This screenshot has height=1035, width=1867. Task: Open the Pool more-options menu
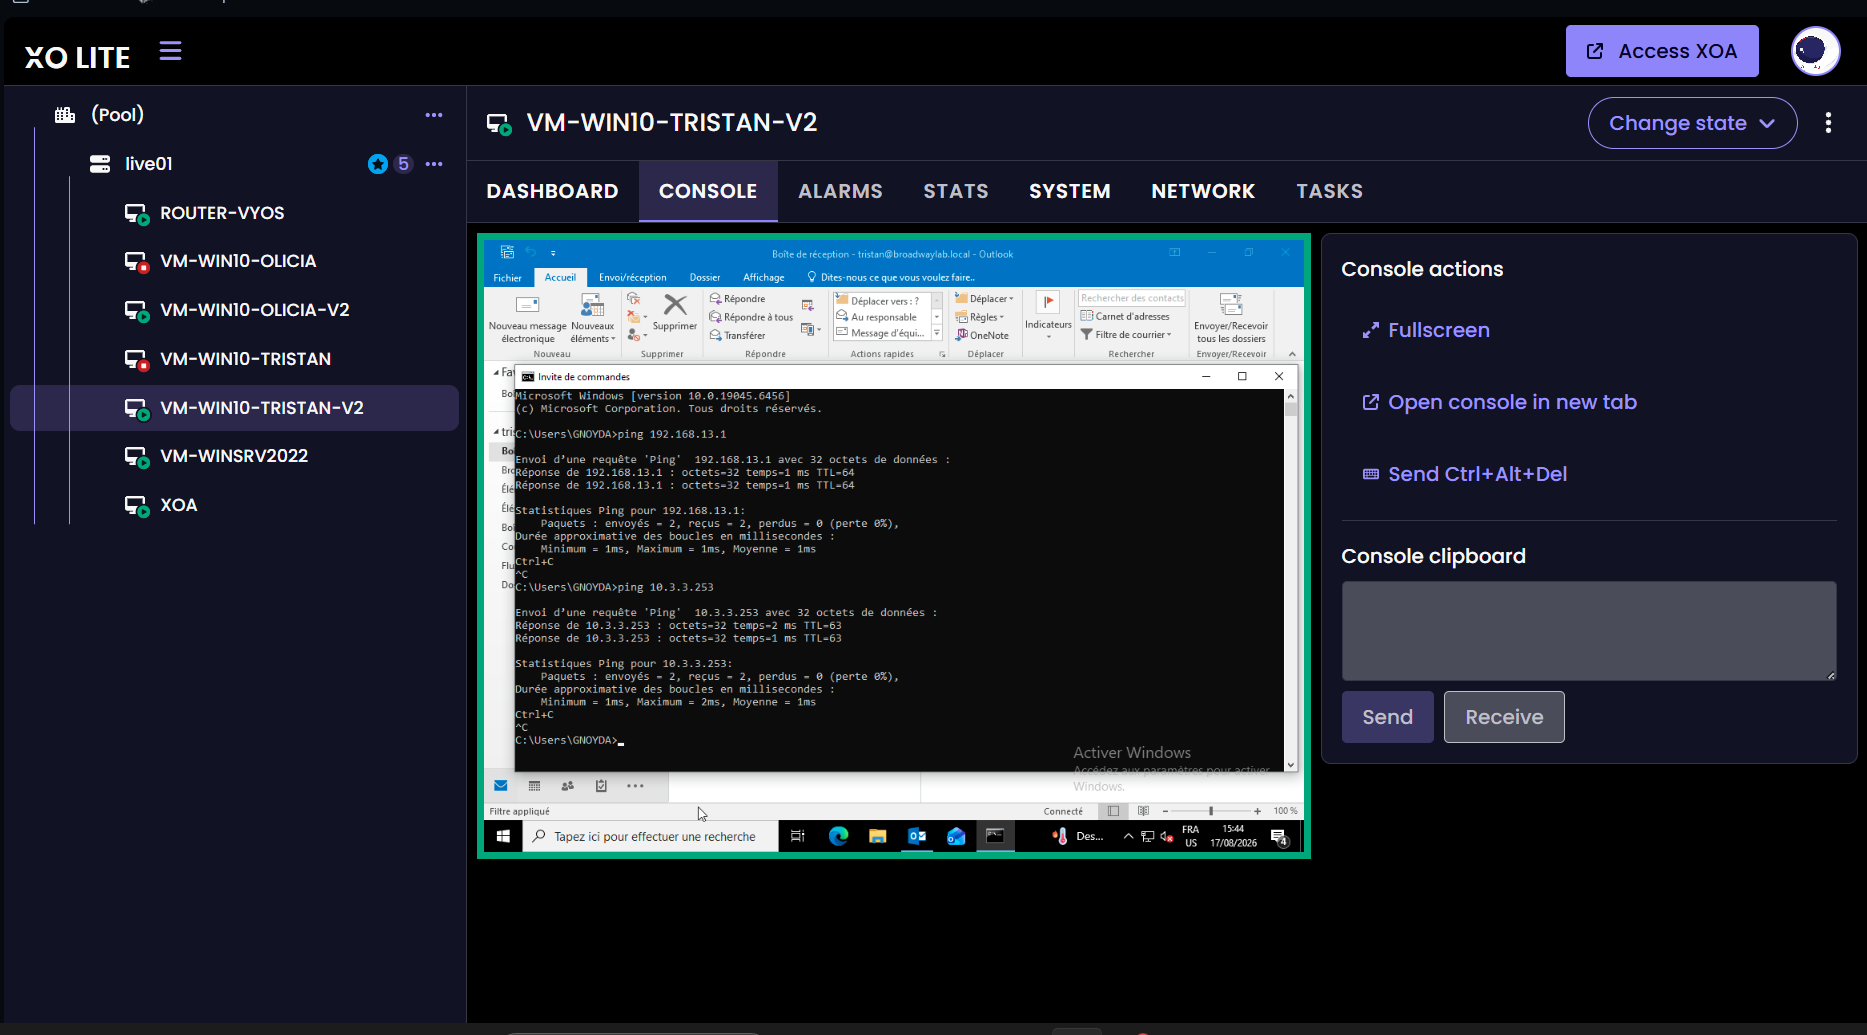coord(433,115)
